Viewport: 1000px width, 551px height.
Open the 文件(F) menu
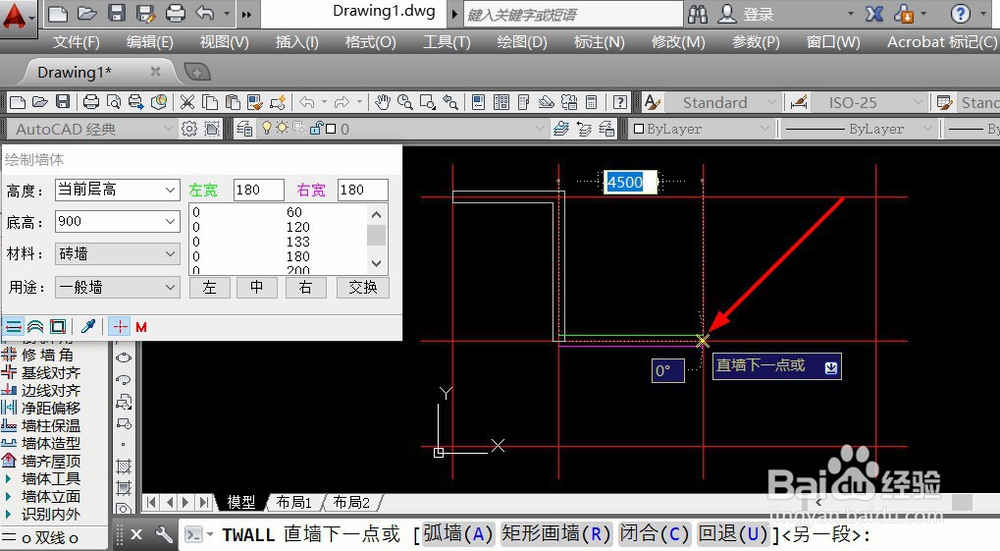click(76, 42)
